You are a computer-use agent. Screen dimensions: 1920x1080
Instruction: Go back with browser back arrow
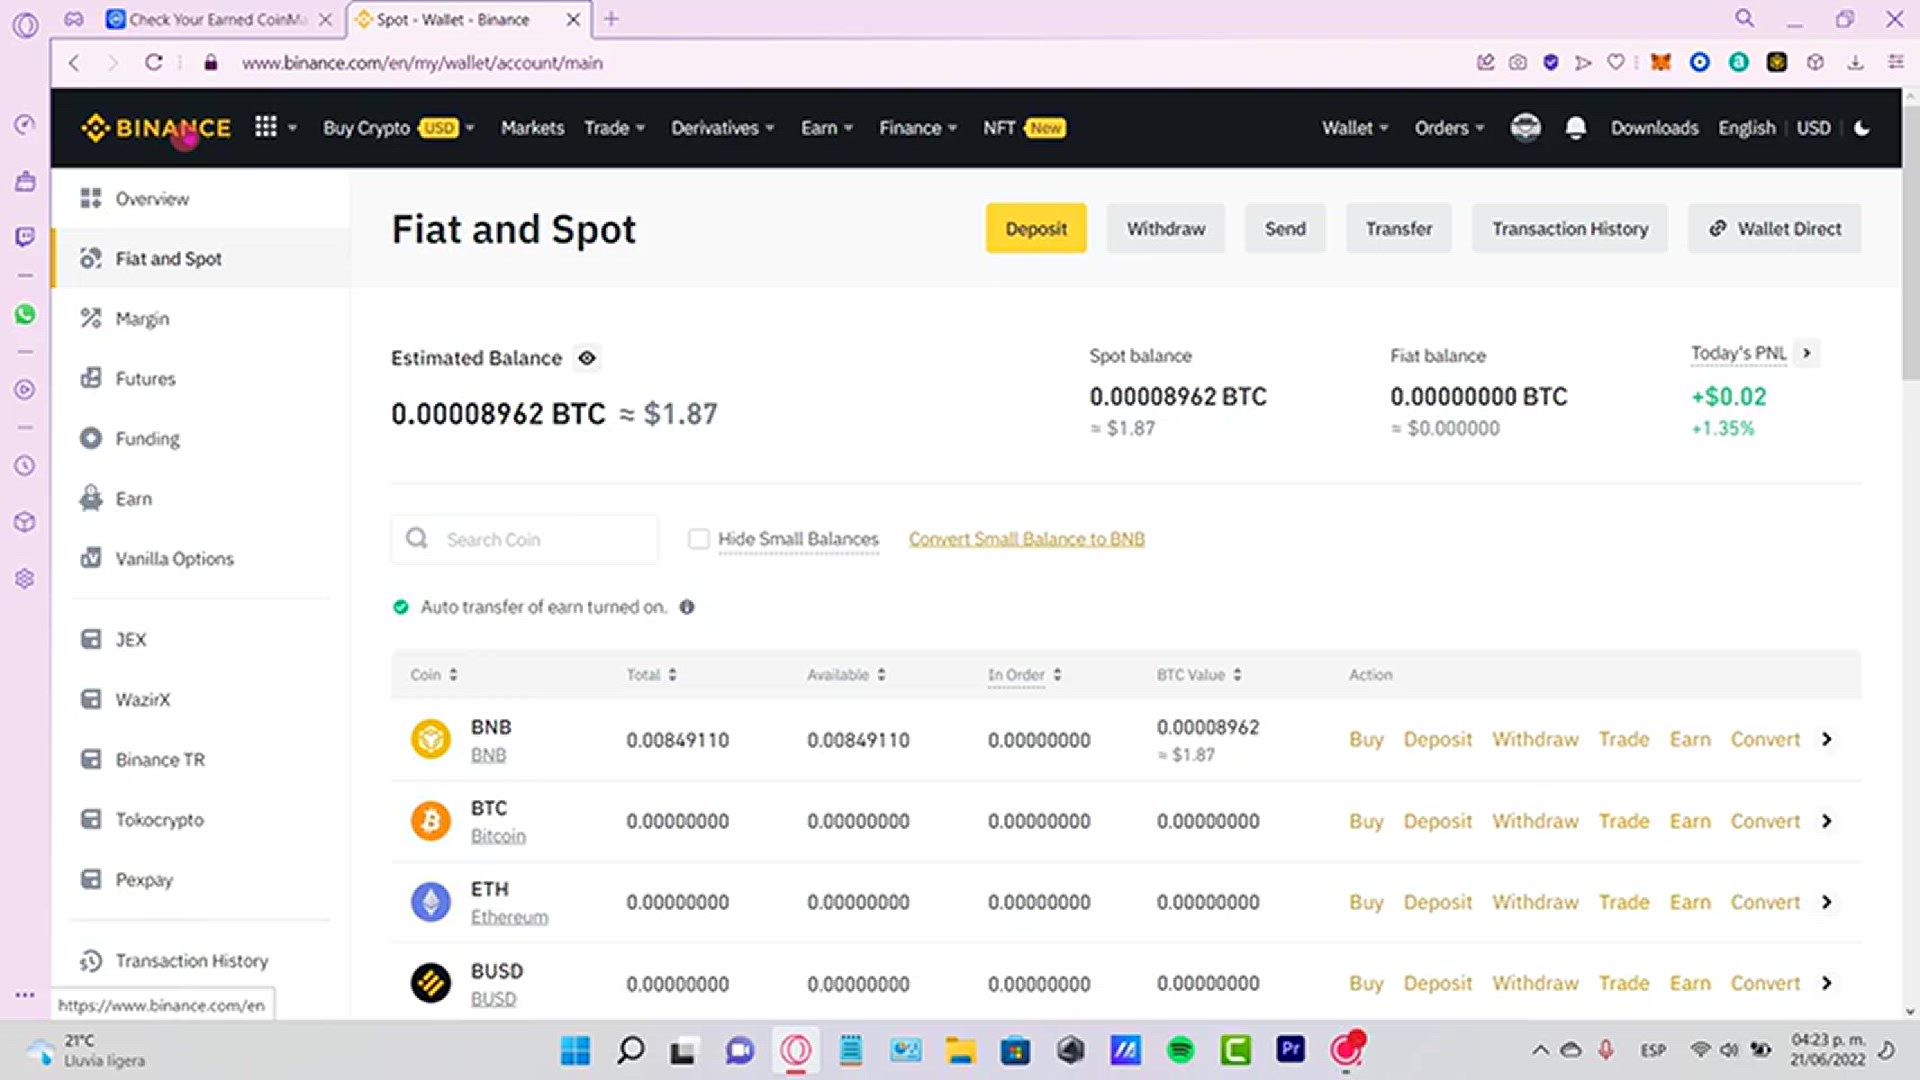(x=74, y=62)
